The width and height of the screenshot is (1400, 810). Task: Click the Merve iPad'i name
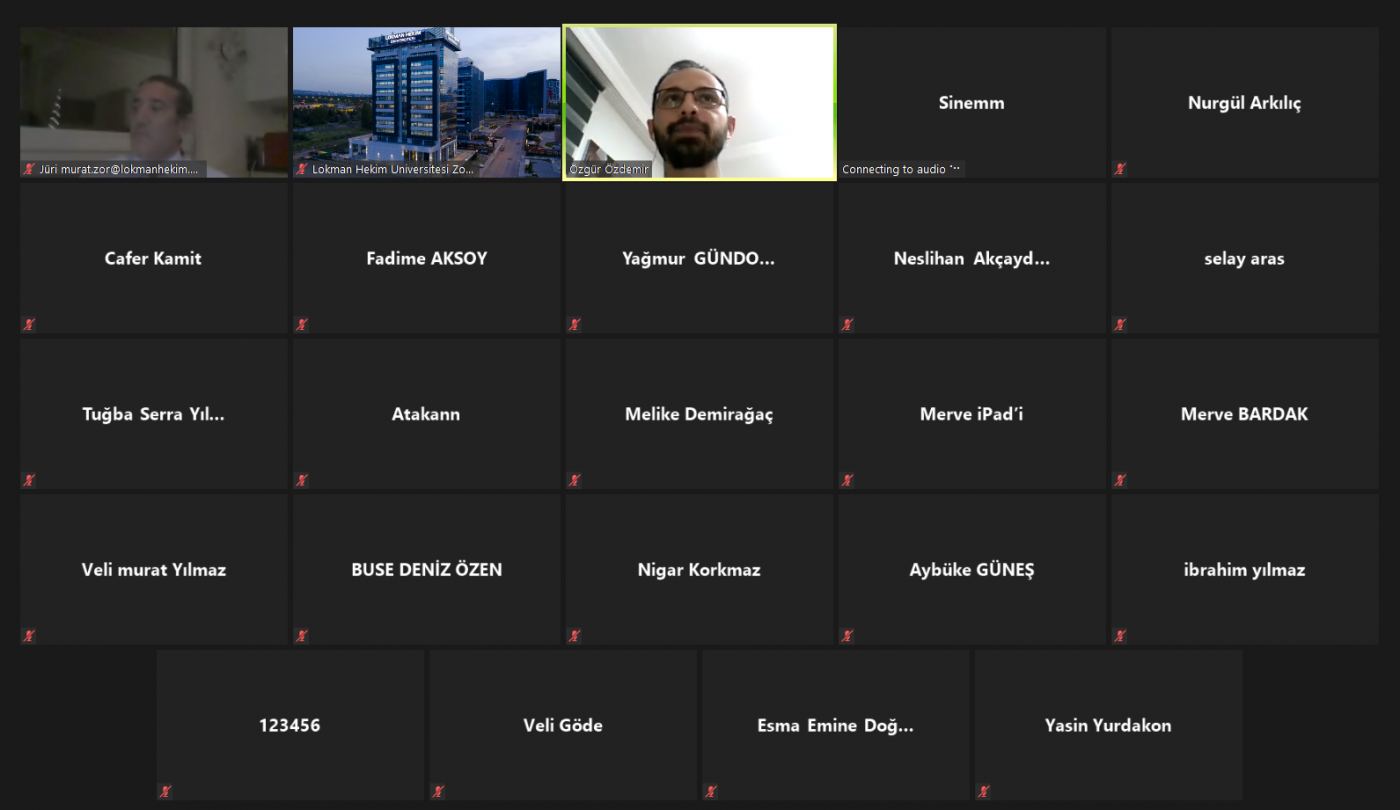972,414
